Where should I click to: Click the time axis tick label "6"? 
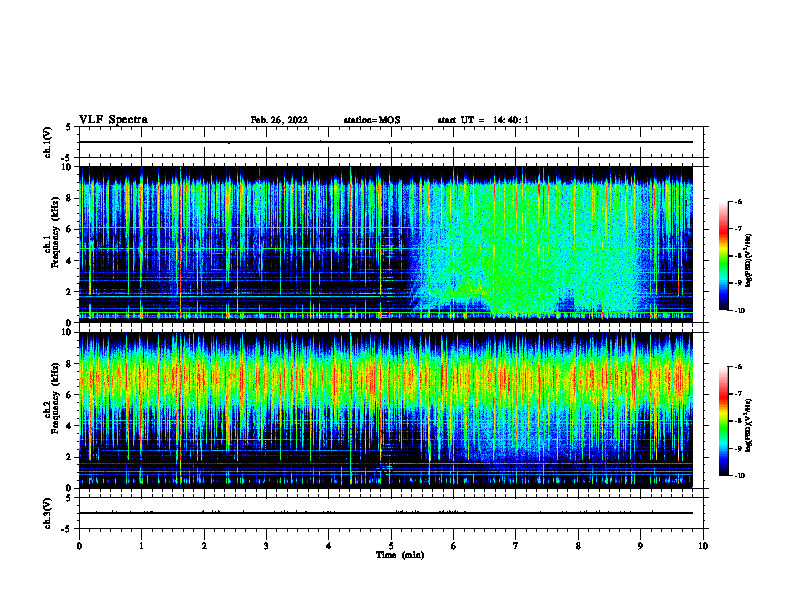454,546
